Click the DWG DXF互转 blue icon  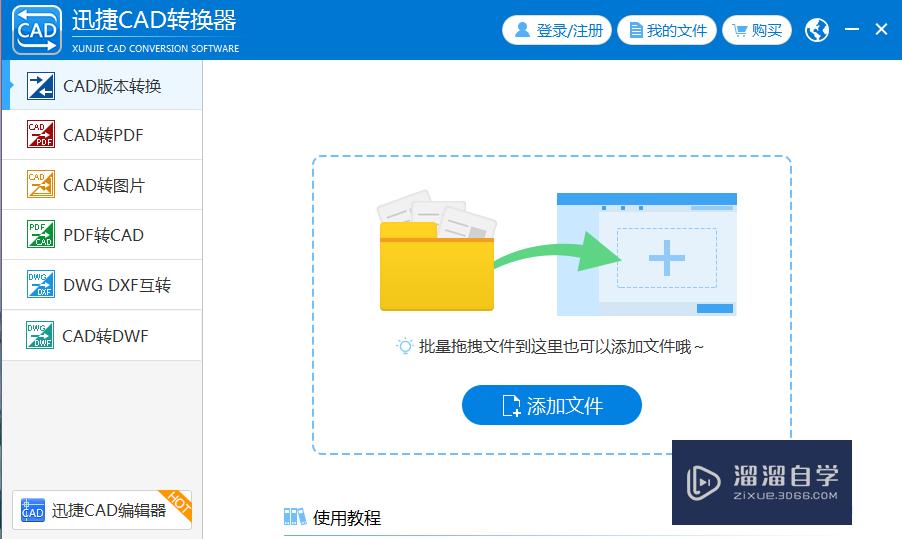click(x=41, y=284)
